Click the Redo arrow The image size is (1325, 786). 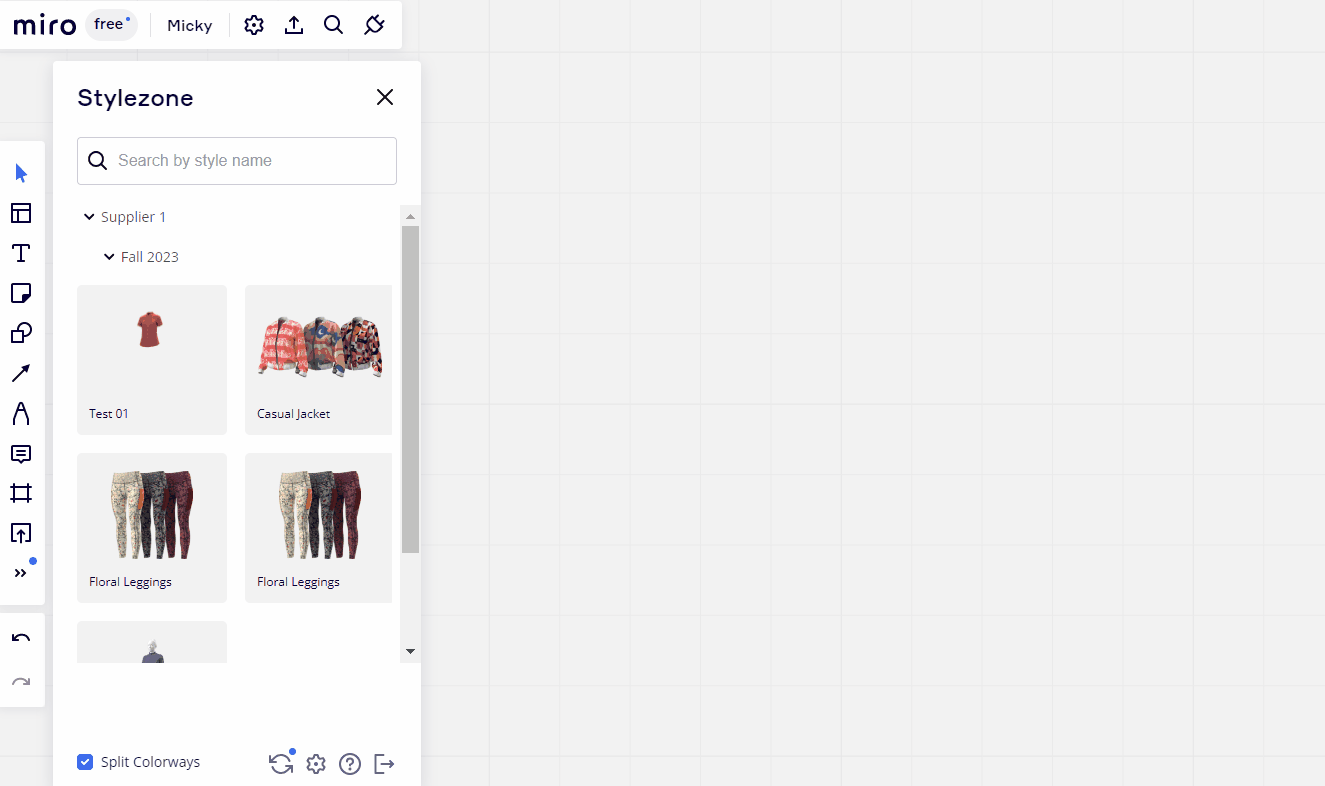21,682
